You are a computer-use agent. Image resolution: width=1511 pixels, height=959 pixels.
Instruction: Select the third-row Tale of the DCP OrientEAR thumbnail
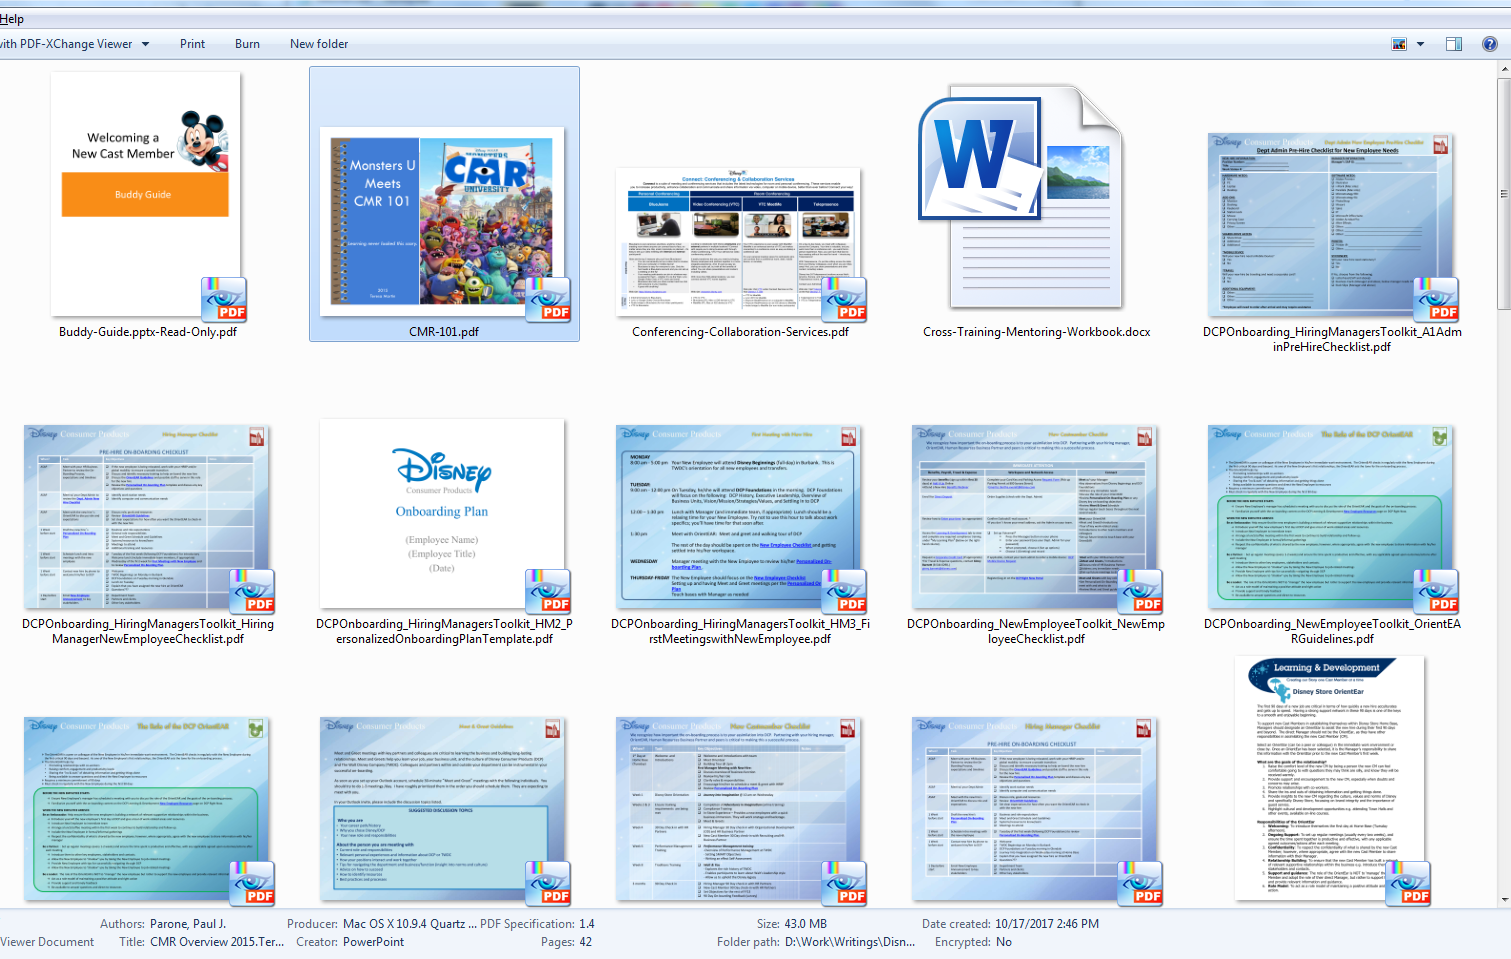[147, 809]
